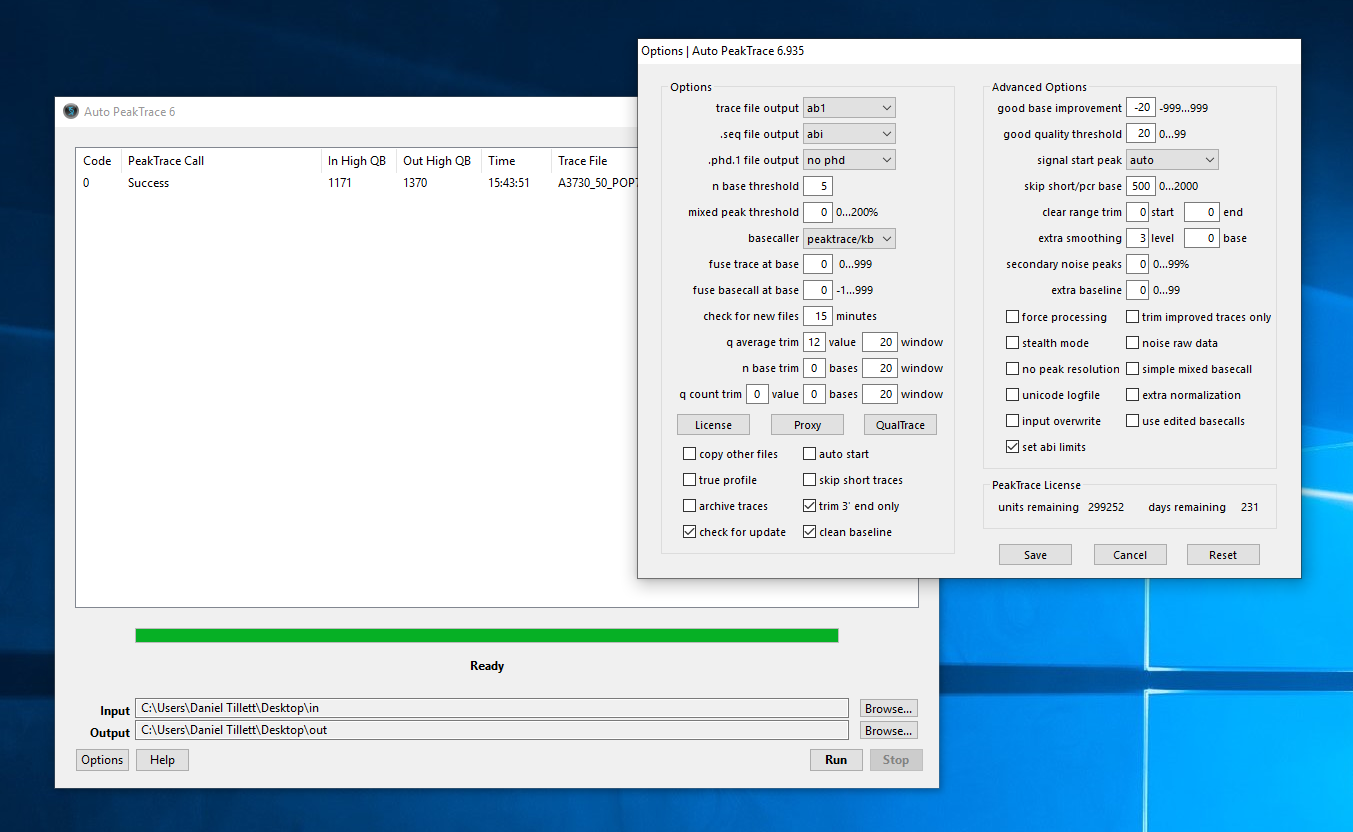Click the green progress bar
The width and height of the screenshot is (1353, 832).
point(487,636)
